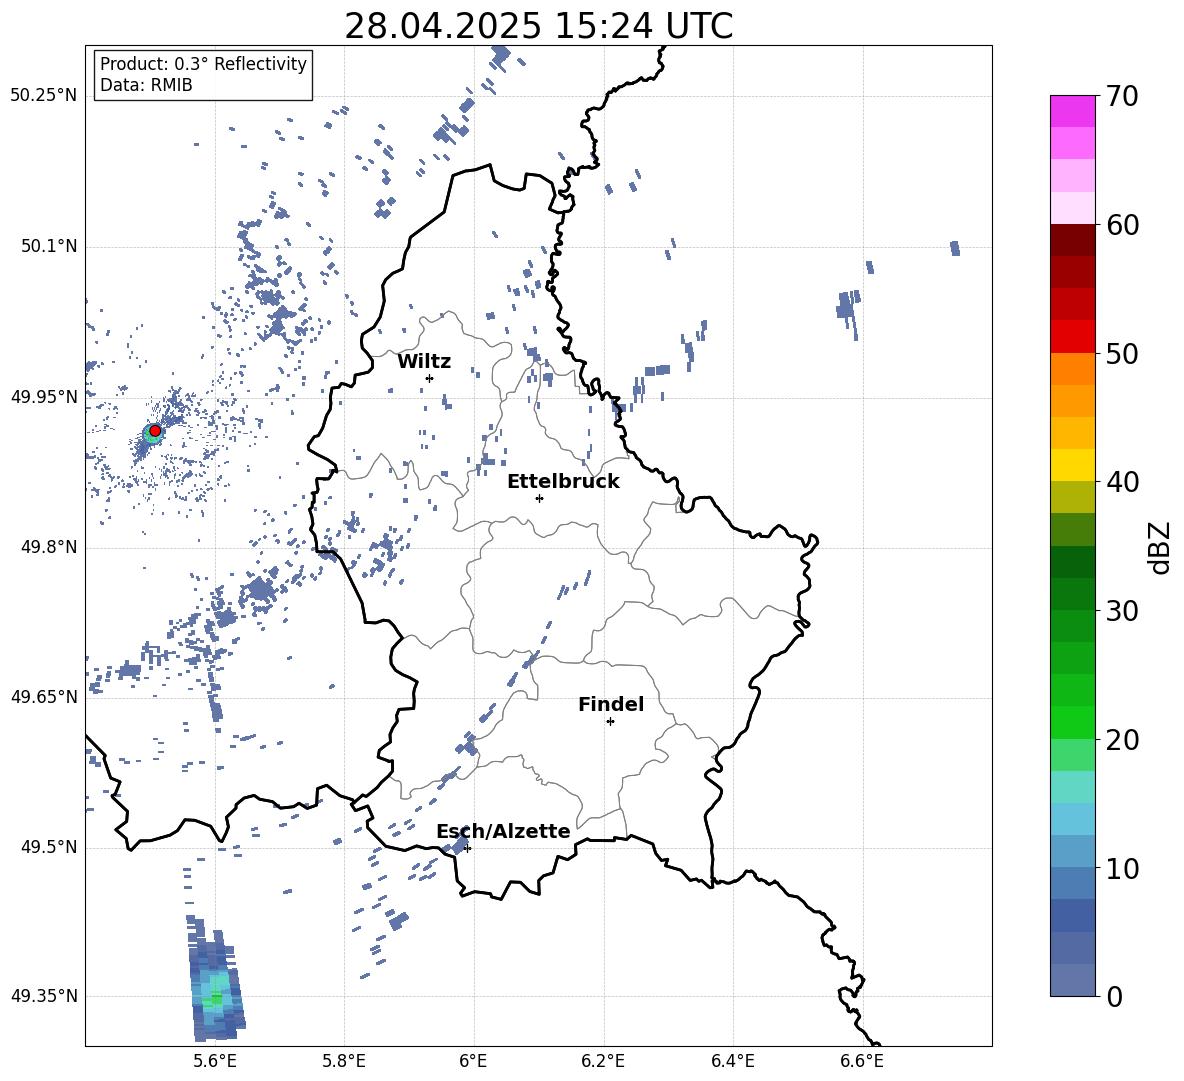Click the 5.8°E longitude label
This screenshot has height=1081, width=1184.
[344, 1061]
